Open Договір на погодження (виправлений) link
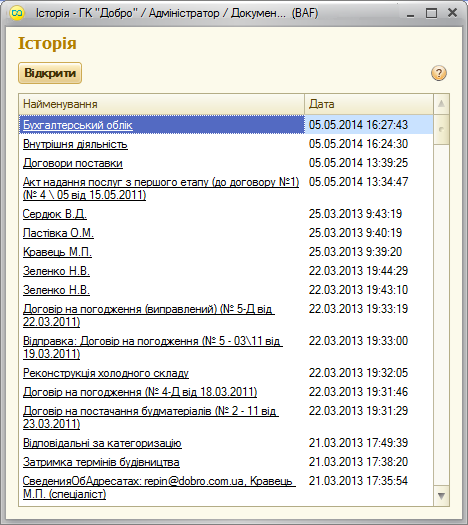 [x=149, y=315]
